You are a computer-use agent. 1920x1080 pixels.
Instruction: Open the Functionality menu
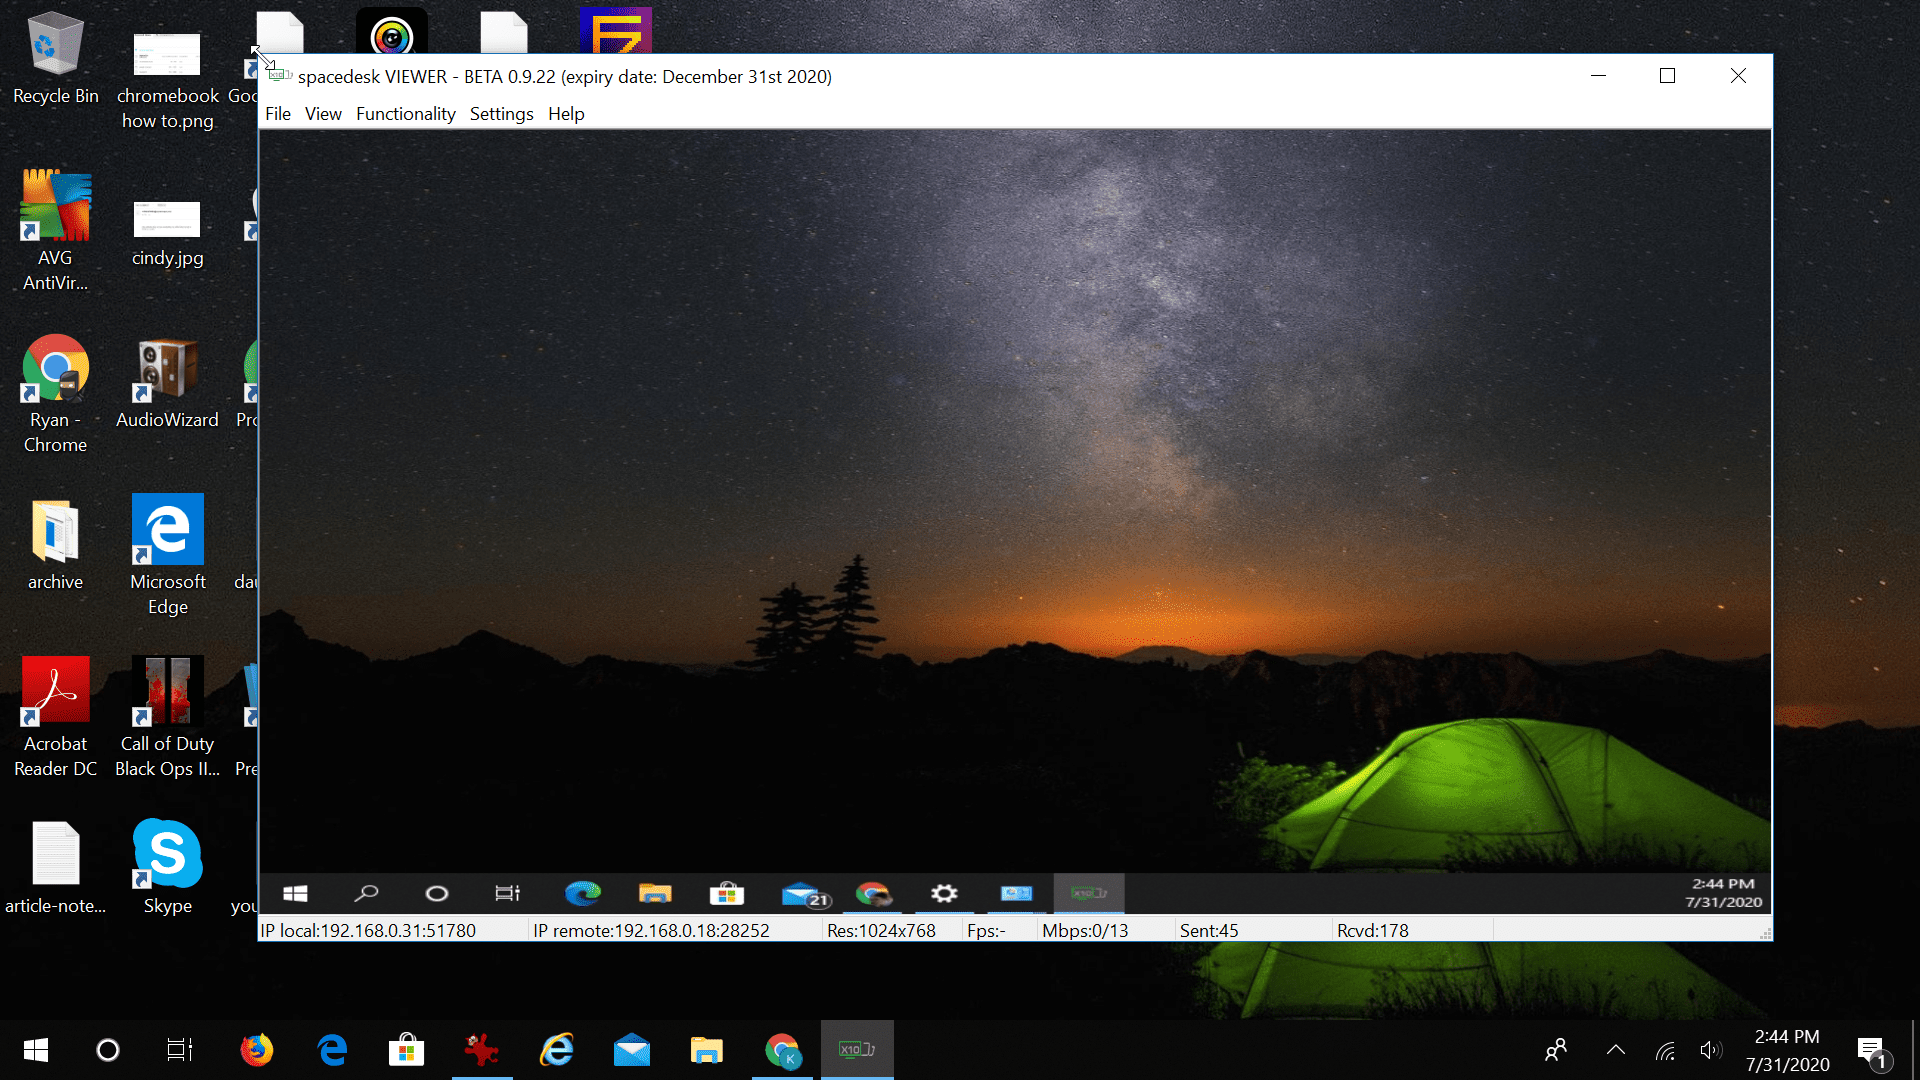(405, 113)
